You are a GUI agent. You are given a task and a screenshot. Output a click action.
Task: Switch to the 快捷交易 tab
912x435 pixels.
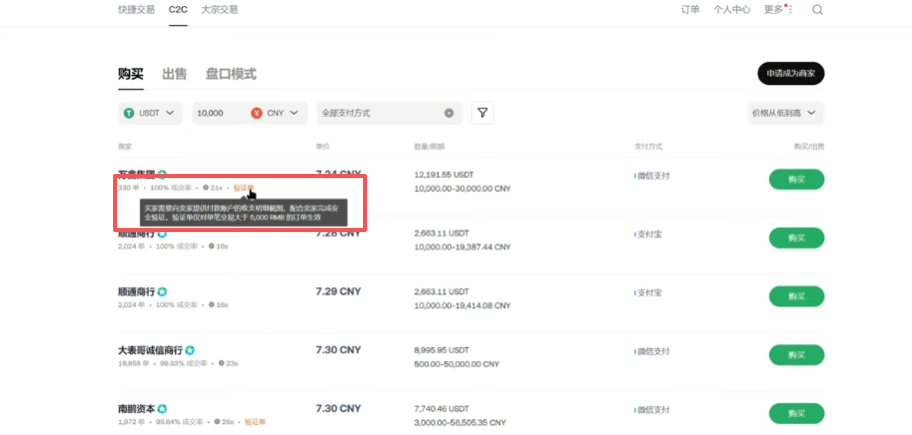(x=136, y=10)
